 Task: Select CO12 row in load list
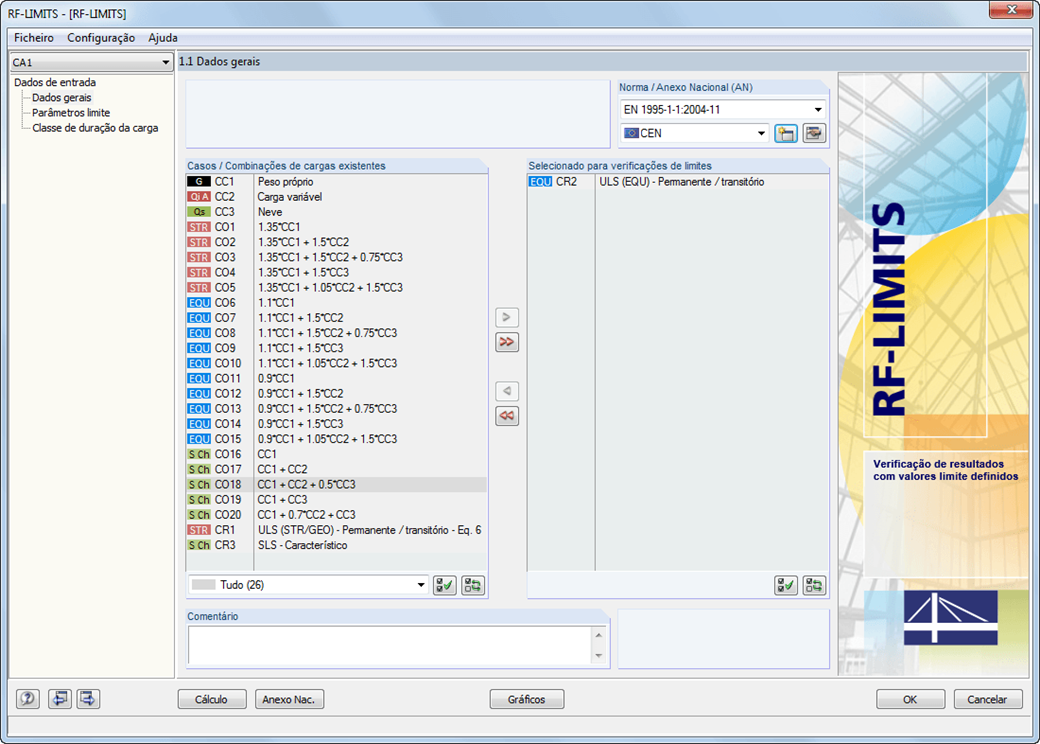click(336, 393)
